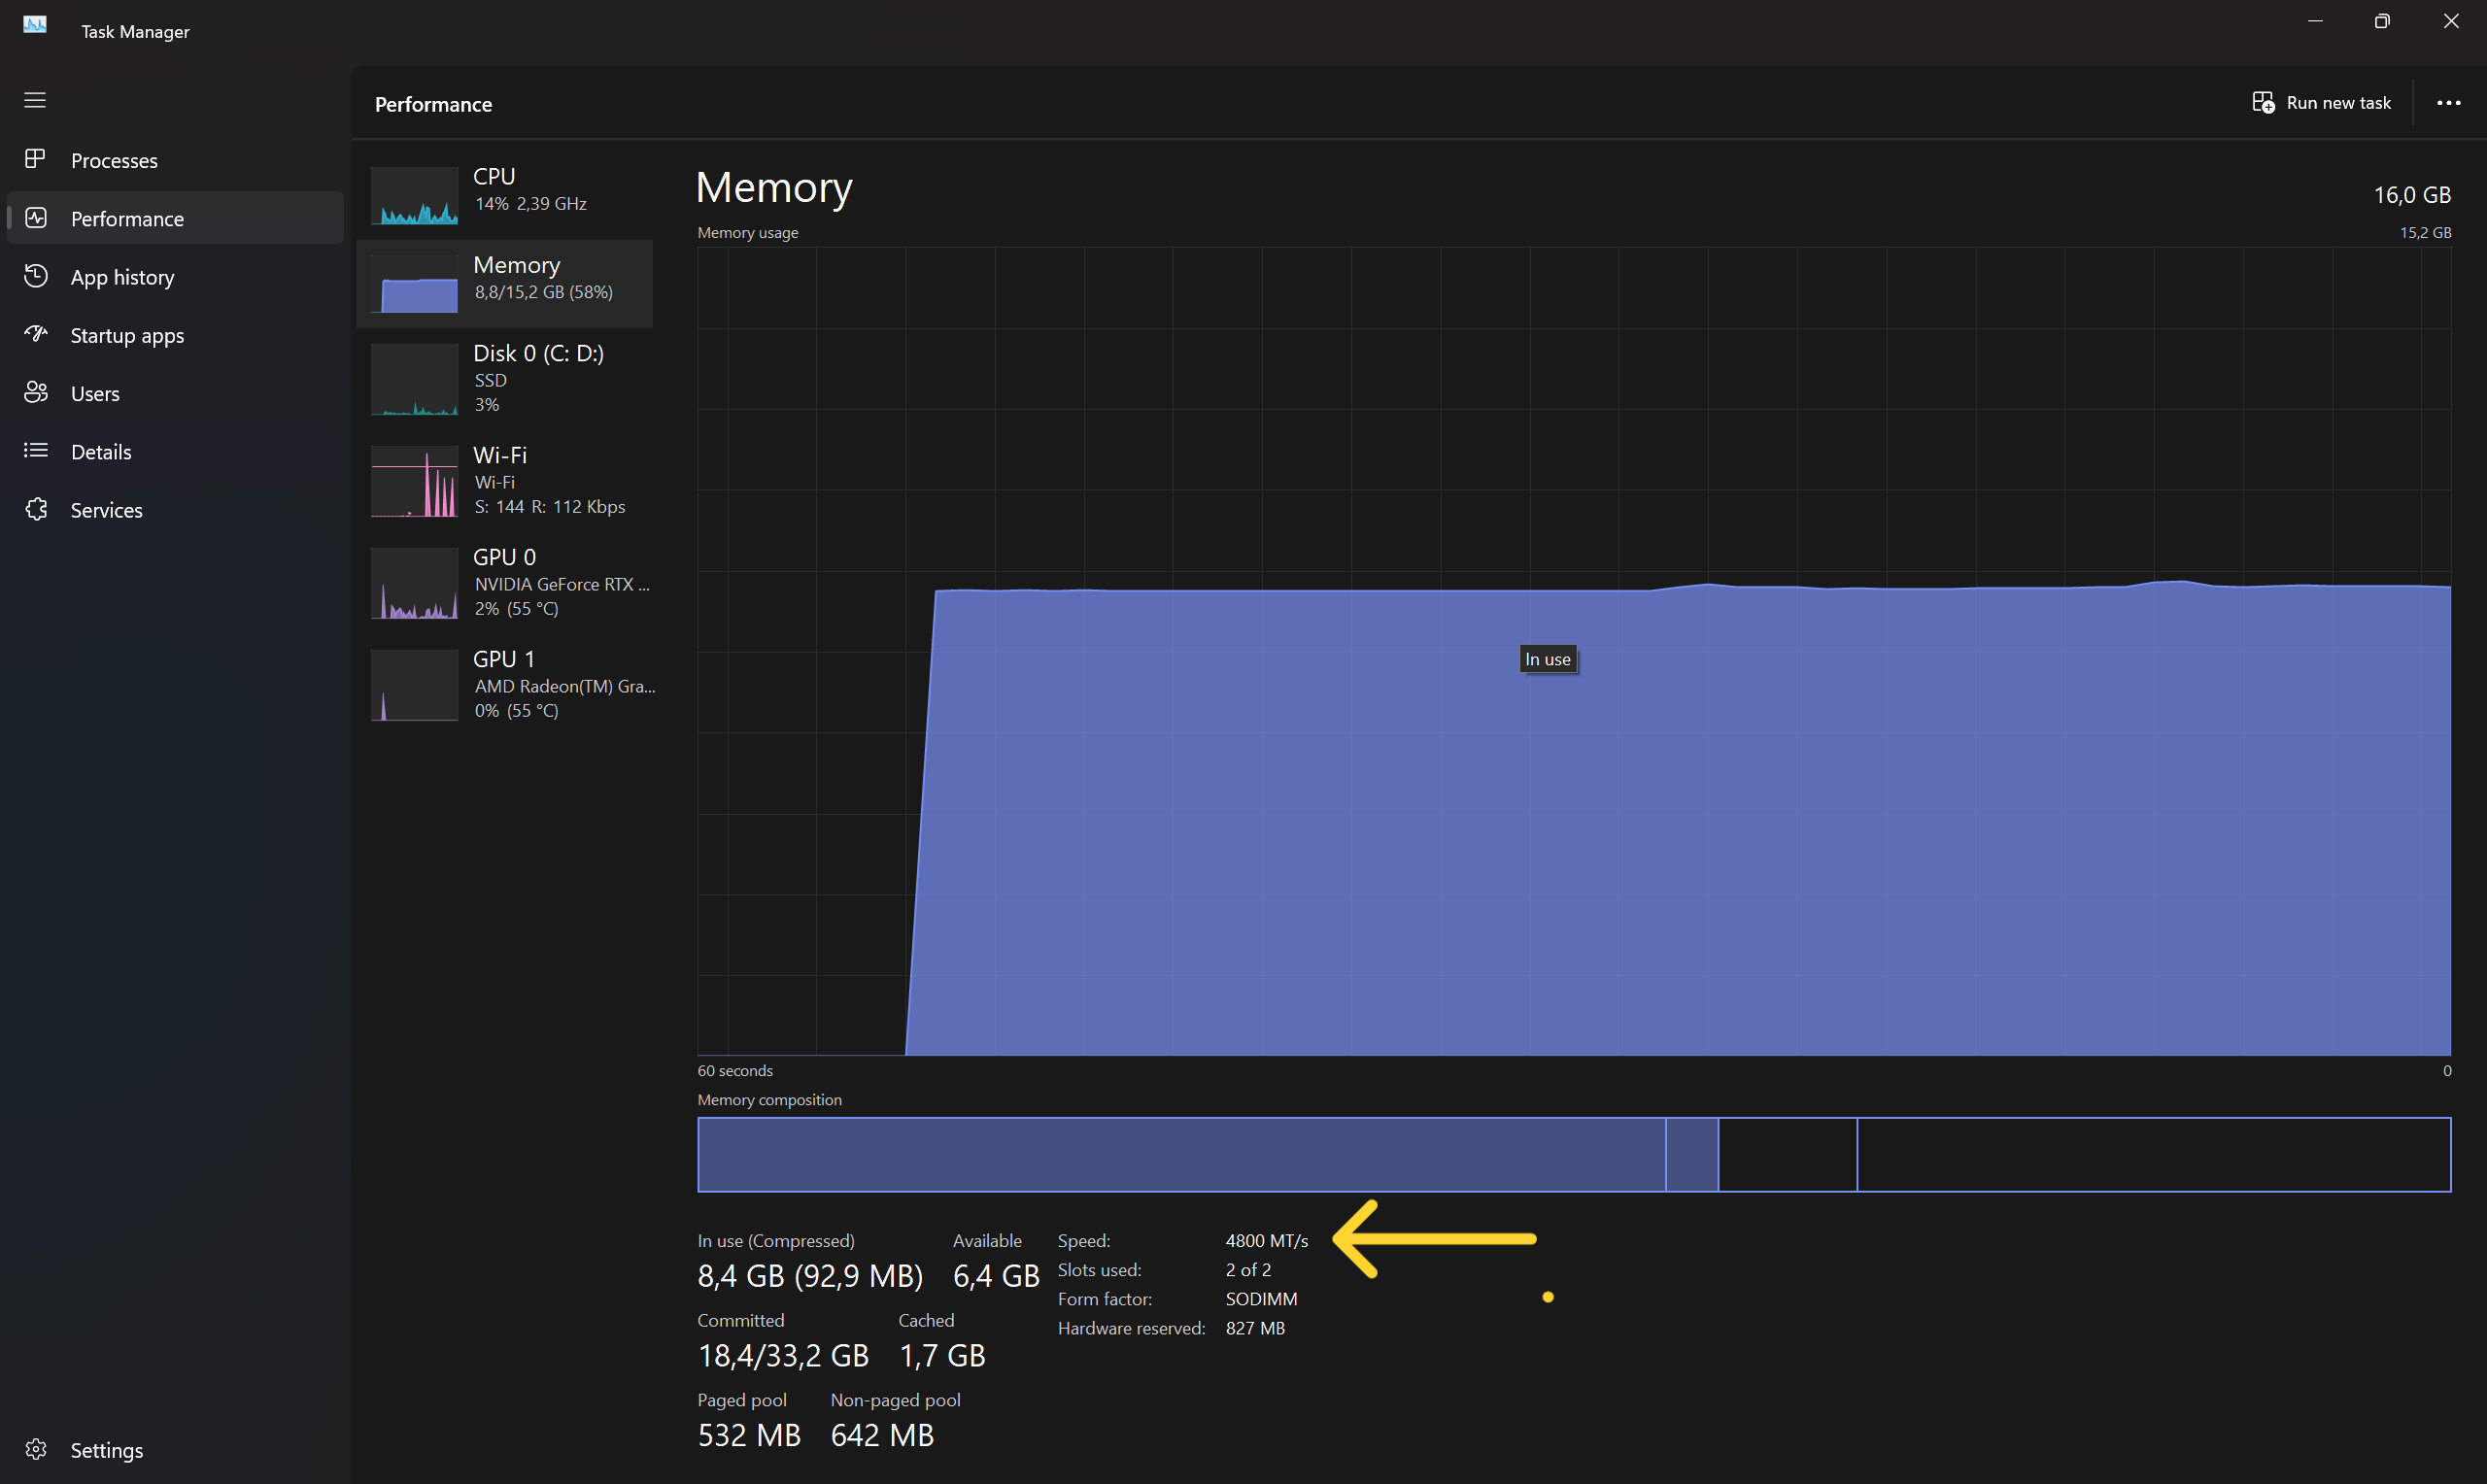Switch to the Wi-Fi performance view

coord(505,480)
